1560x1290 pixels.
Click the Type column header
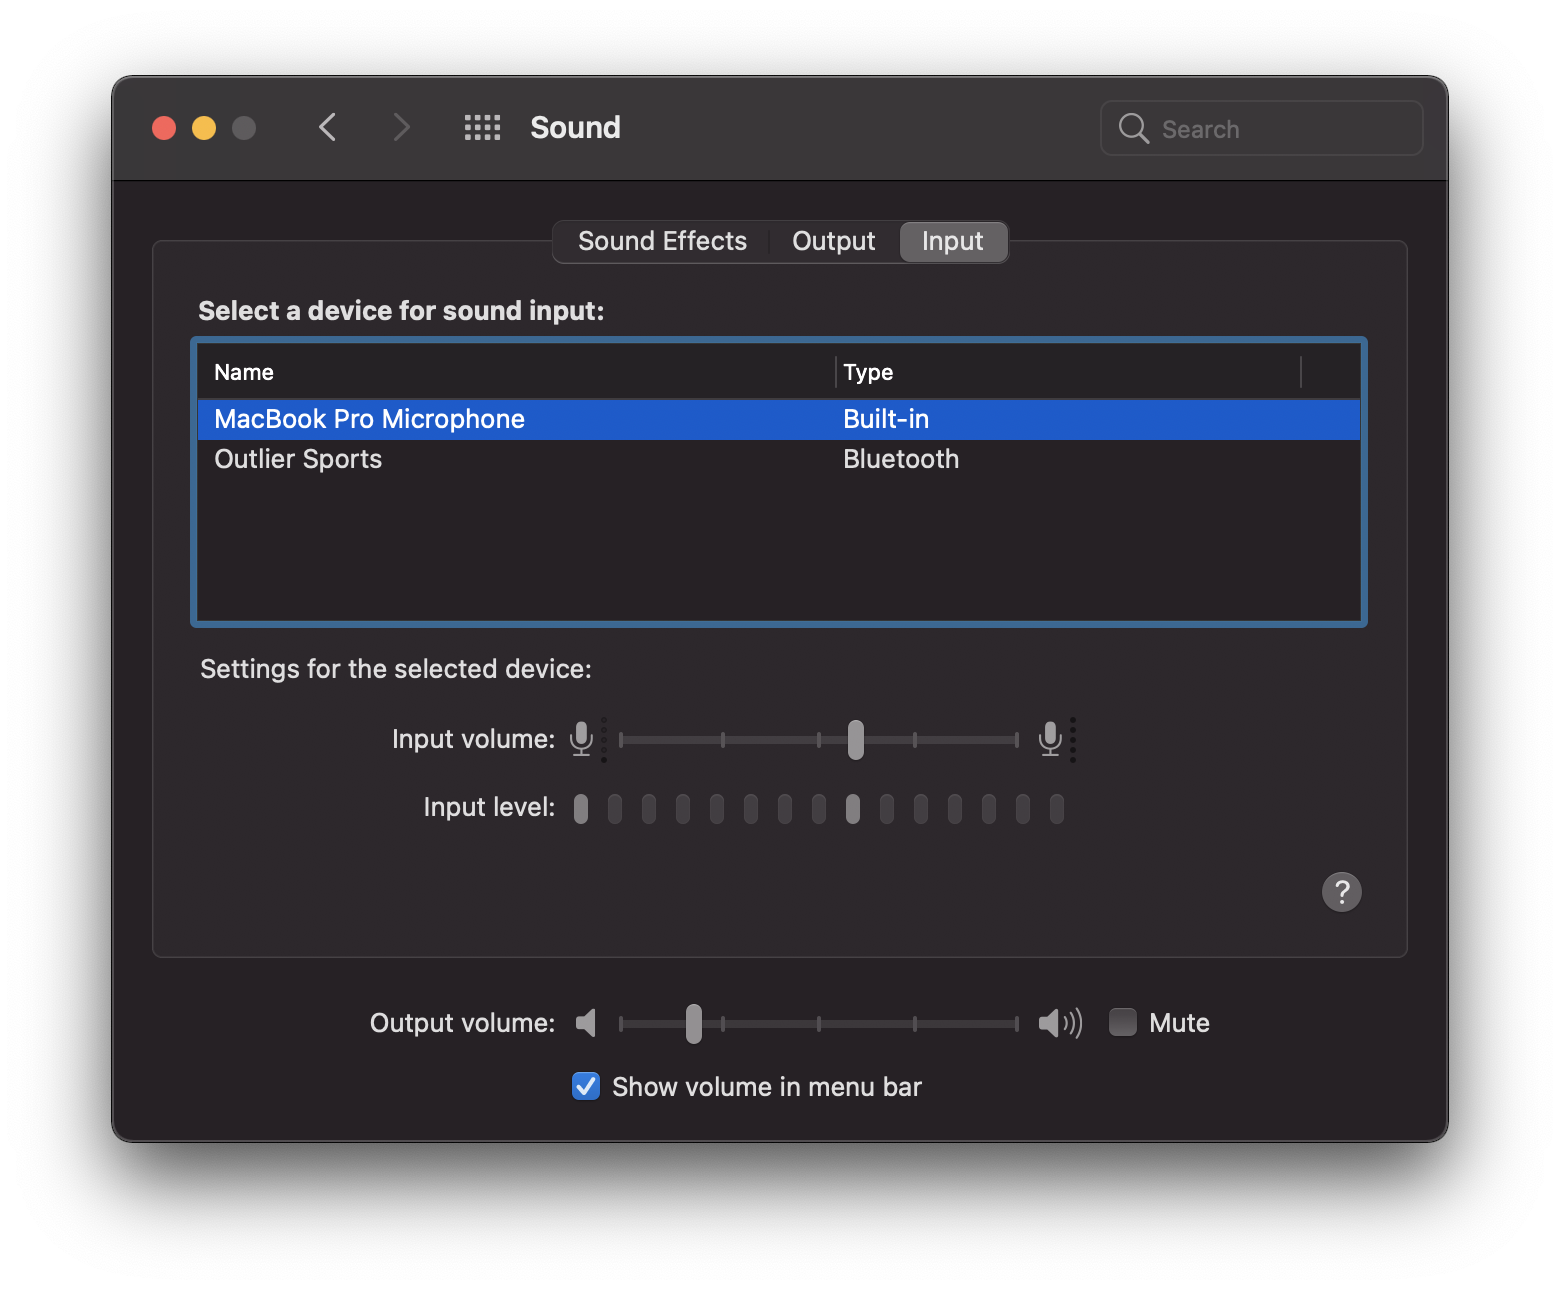click(868, 372)
